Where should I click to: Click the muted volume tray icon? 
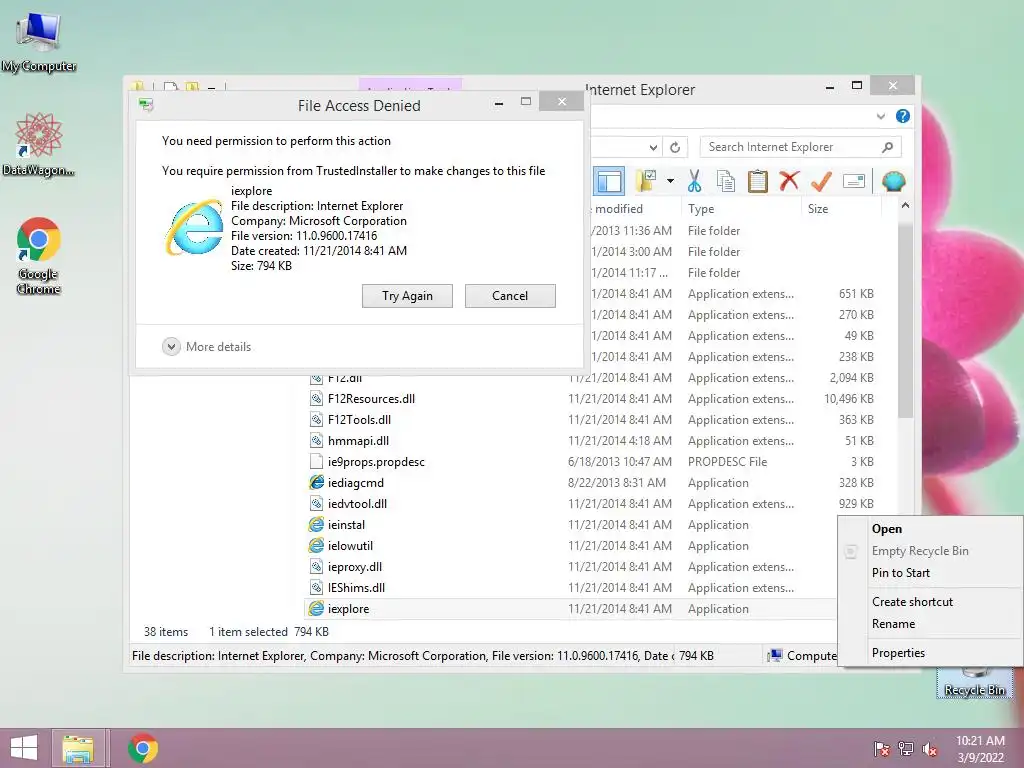[930, 749]
